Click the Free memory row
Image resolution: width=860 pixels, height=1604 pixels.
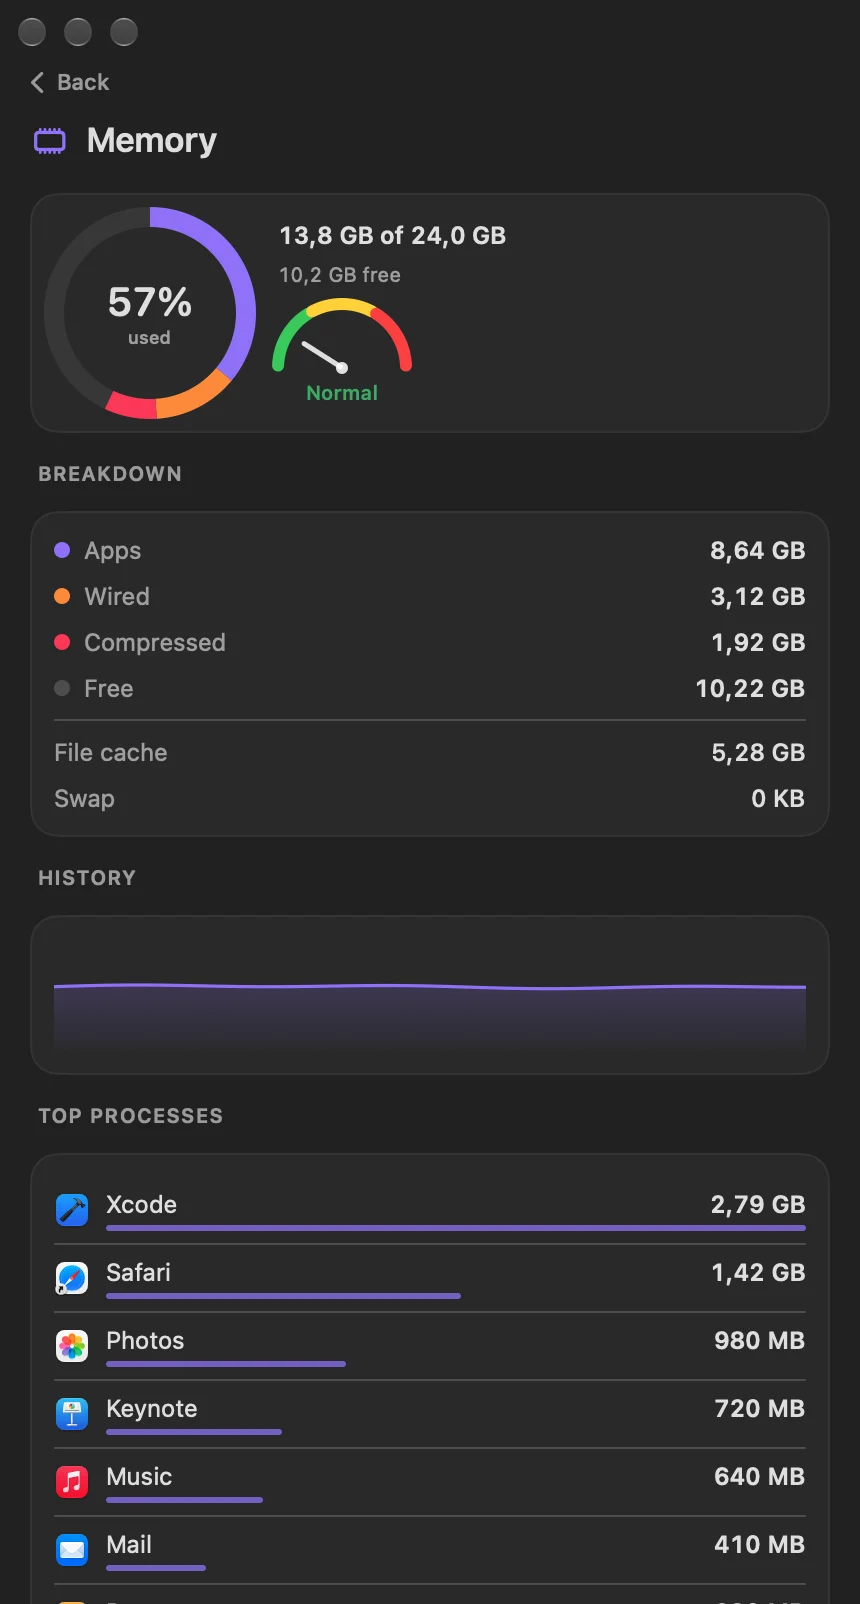point(430,688)
